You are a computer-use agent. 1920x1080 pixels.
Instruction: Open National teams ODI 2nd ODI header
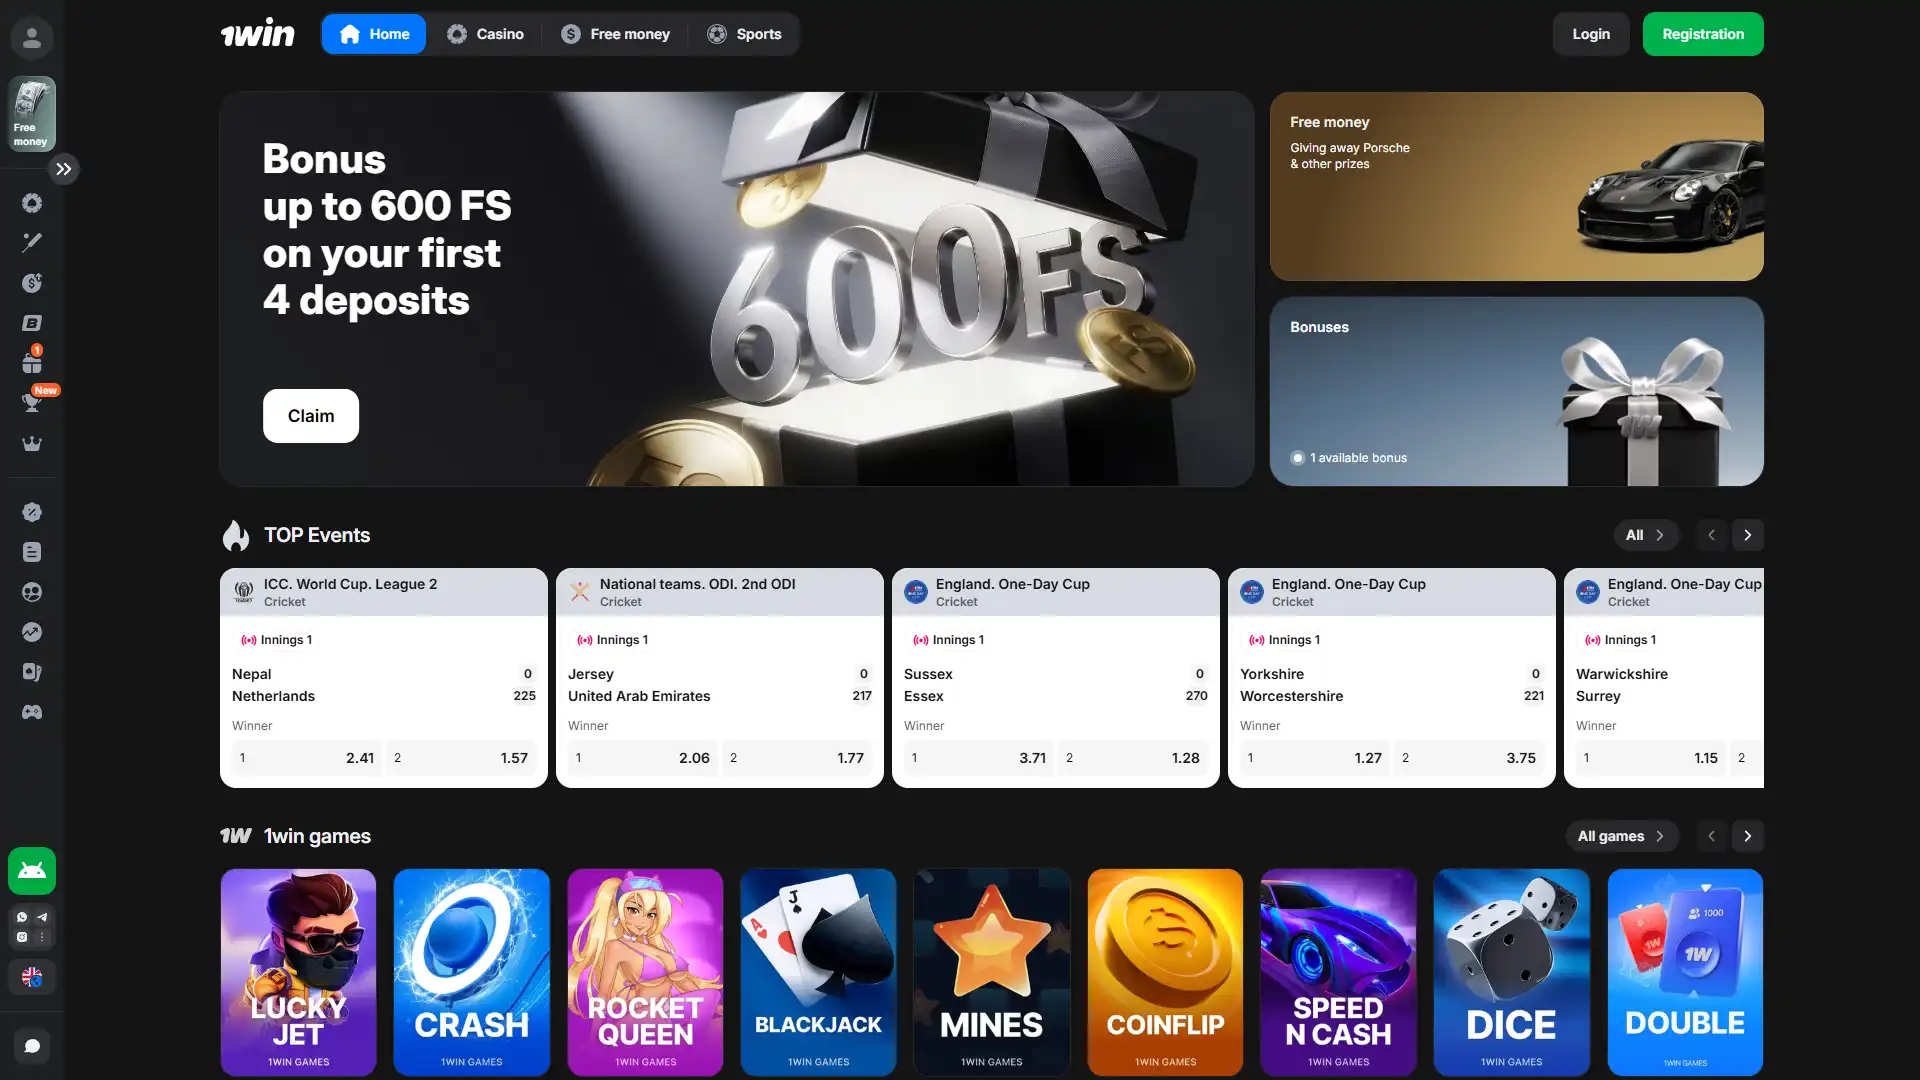pyautogui.click(x=720, y=592)
